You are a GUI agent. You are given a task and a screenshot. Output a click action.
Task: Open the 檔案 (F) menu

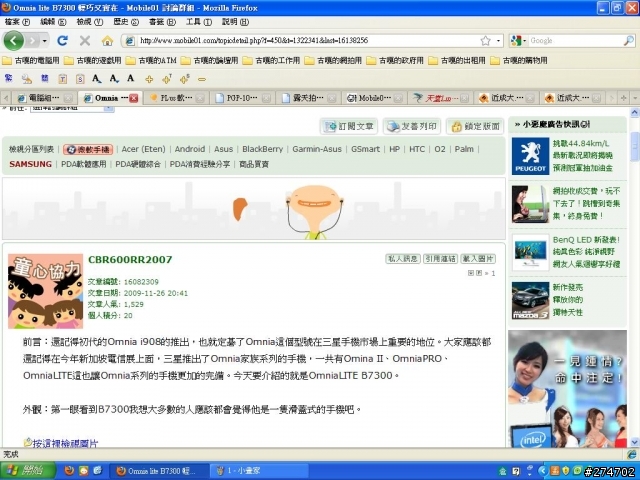pos(18,22)
